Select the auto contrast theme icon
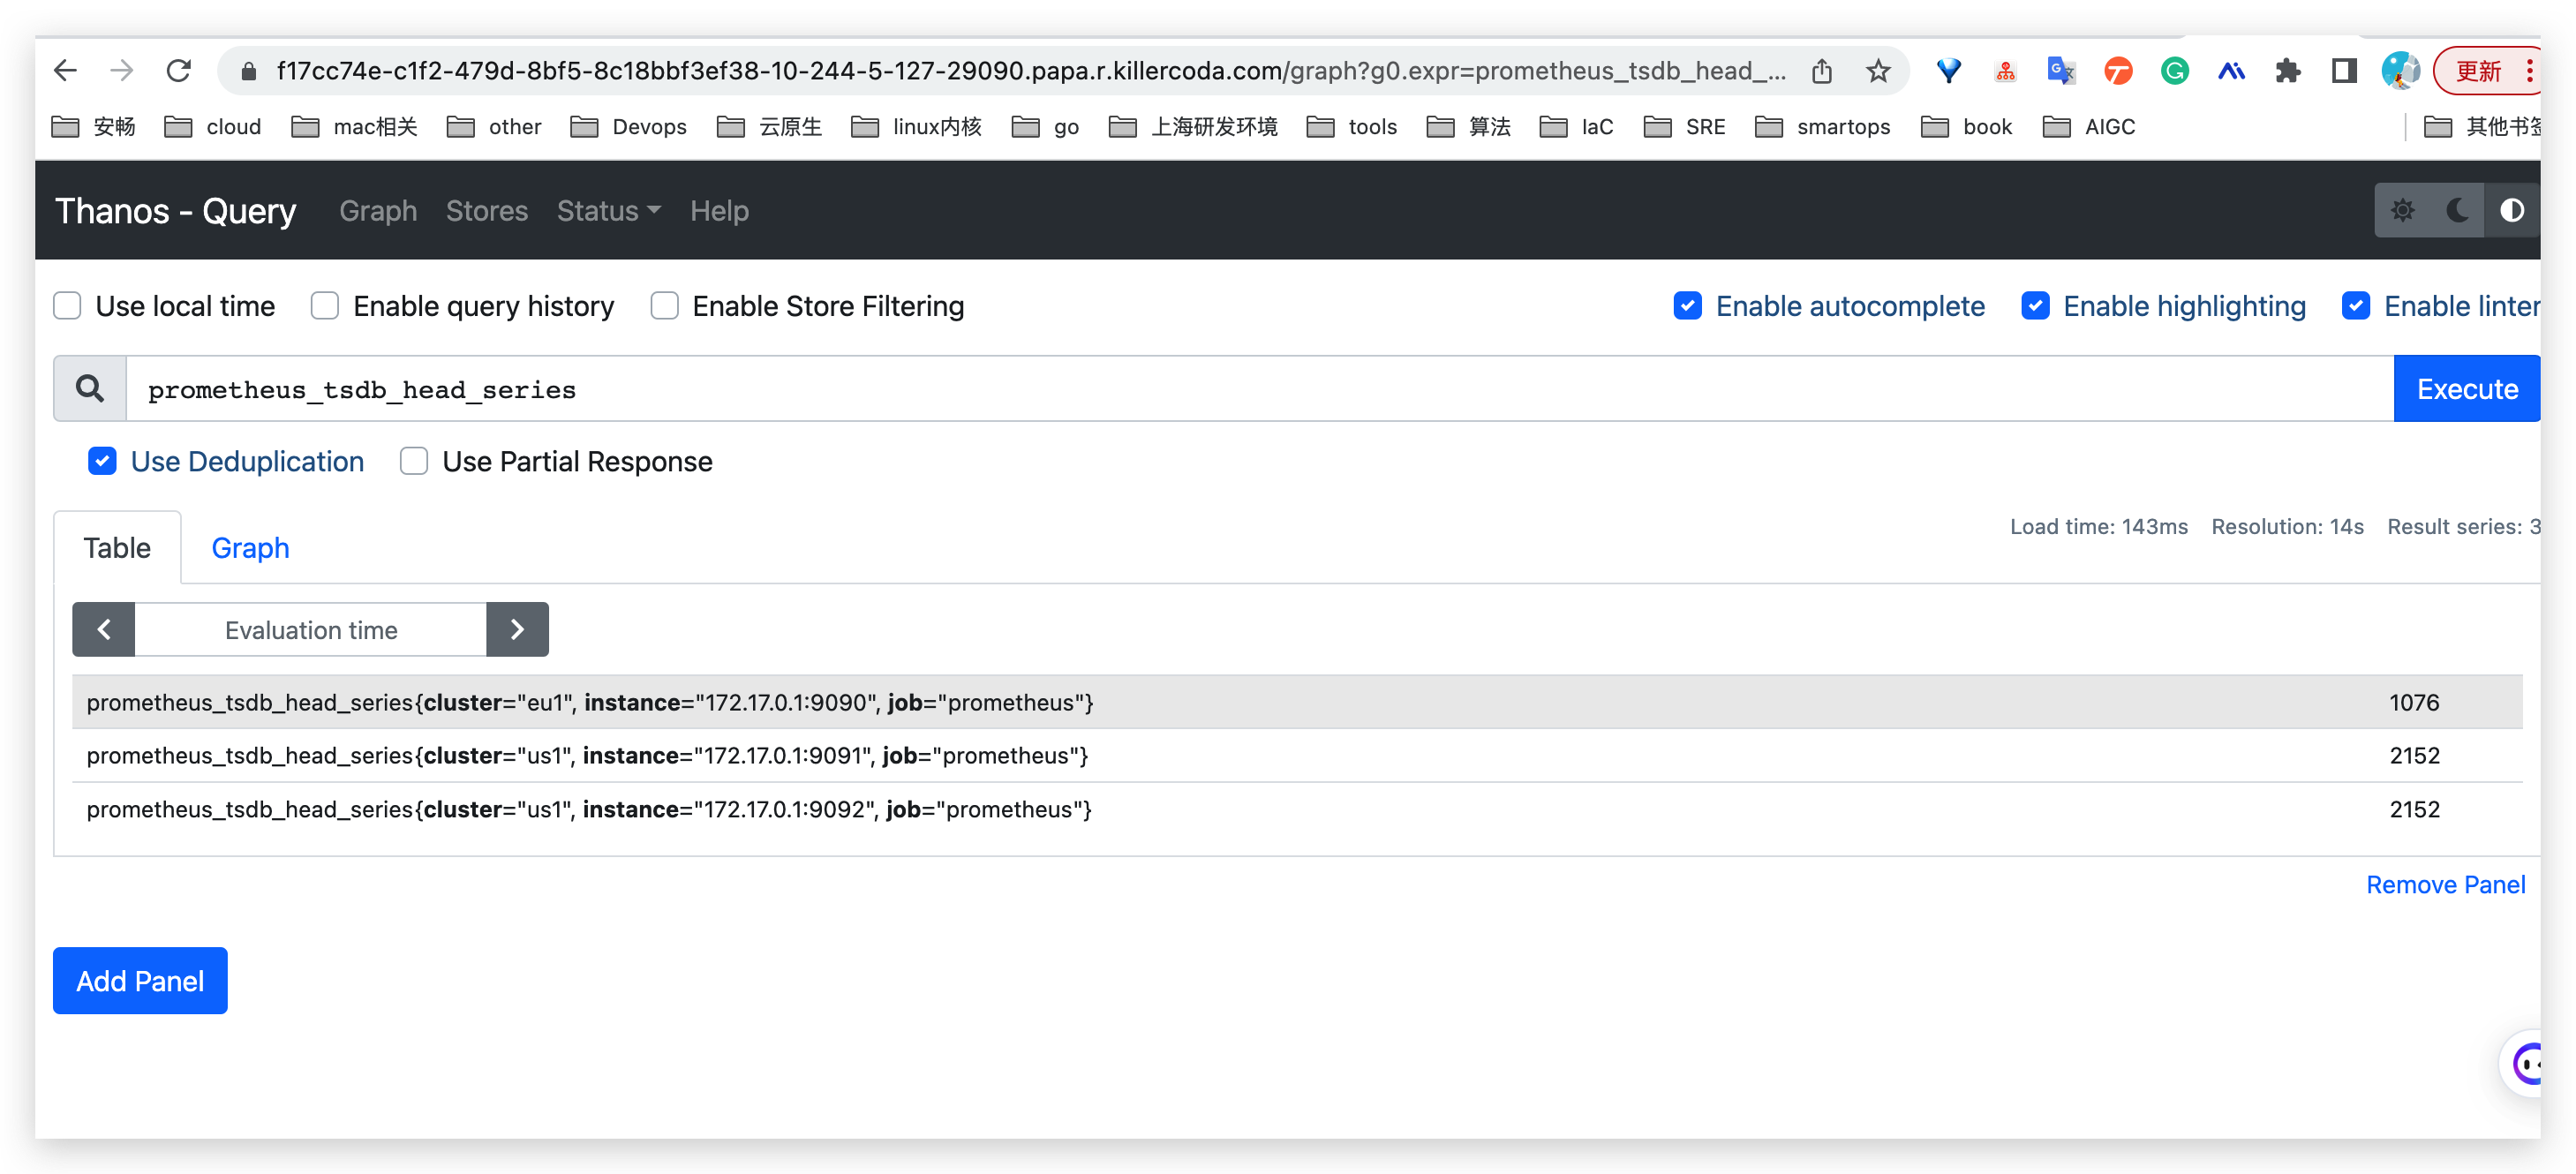 tap(2511, 210)
